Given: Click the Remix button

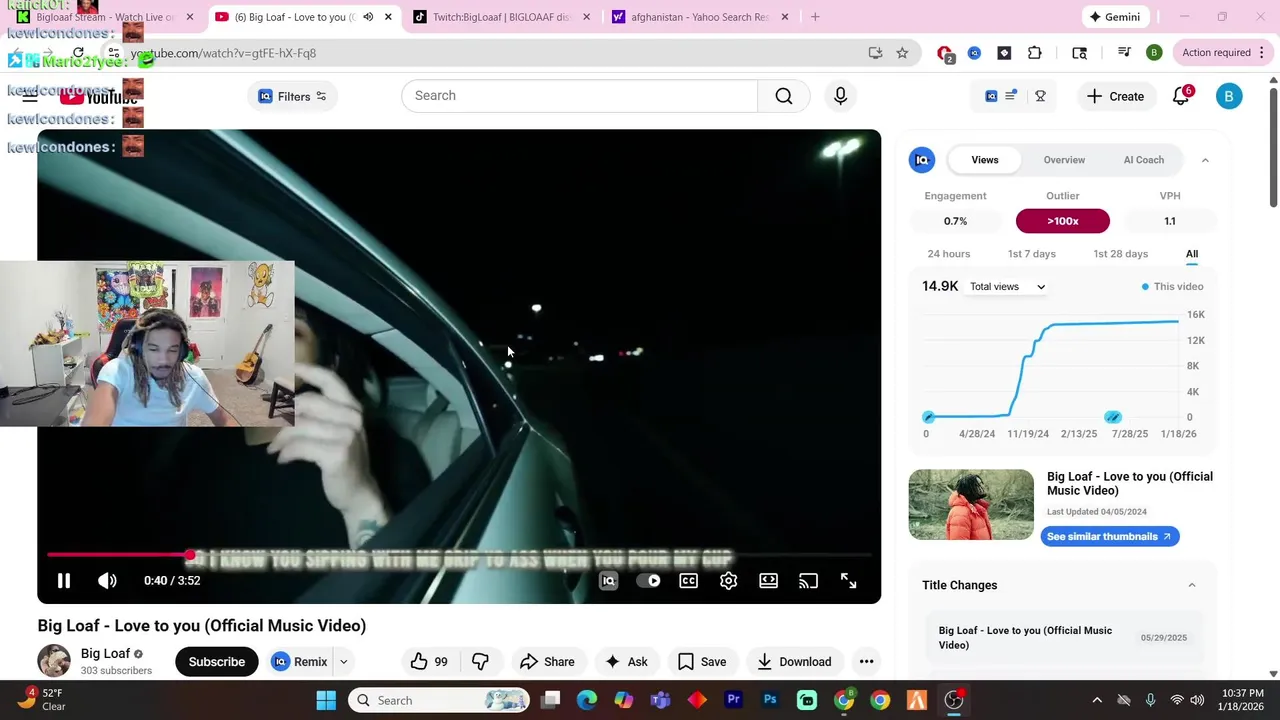Looking at the screenshot, I should pos(300,661).
